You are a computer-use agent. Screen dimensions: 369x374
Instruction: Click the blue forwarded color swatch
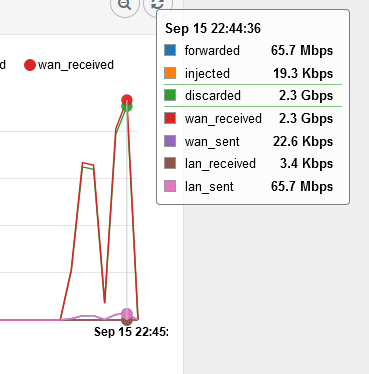(170, 50)
